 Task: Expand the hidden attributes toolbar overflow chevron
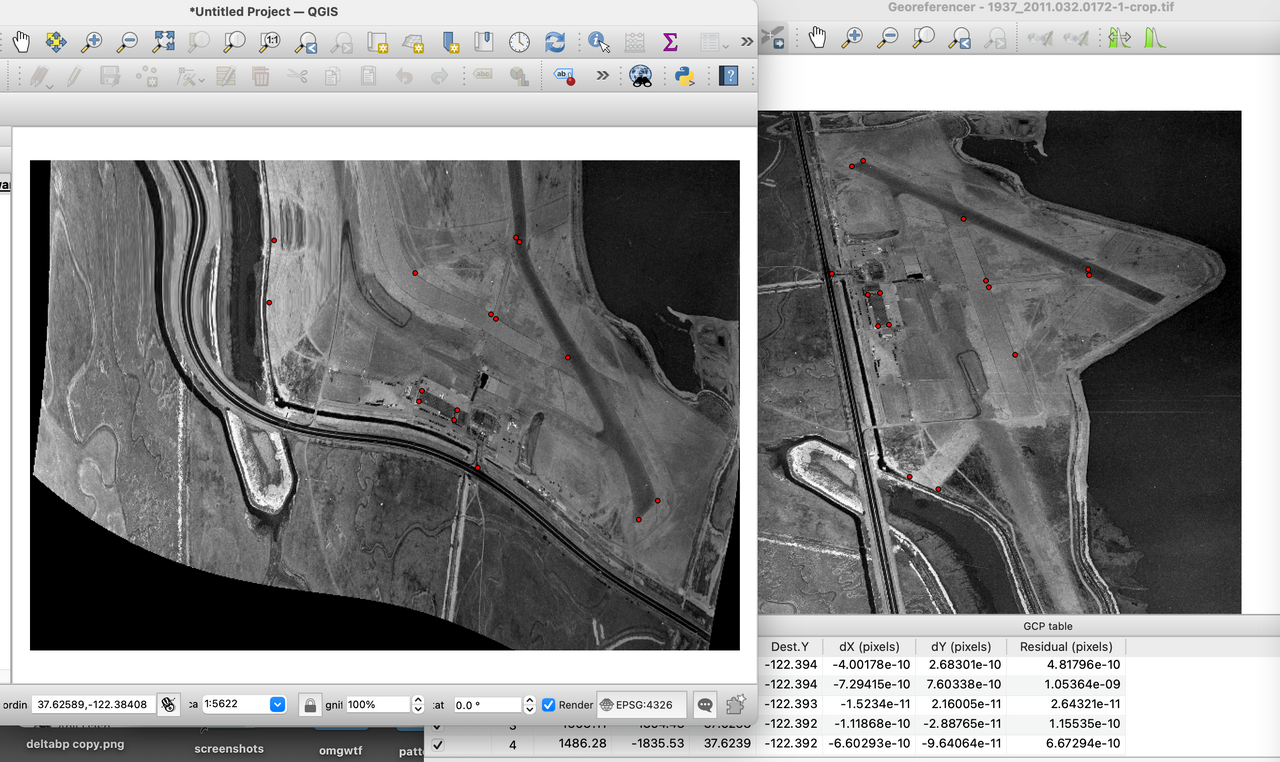746,42
